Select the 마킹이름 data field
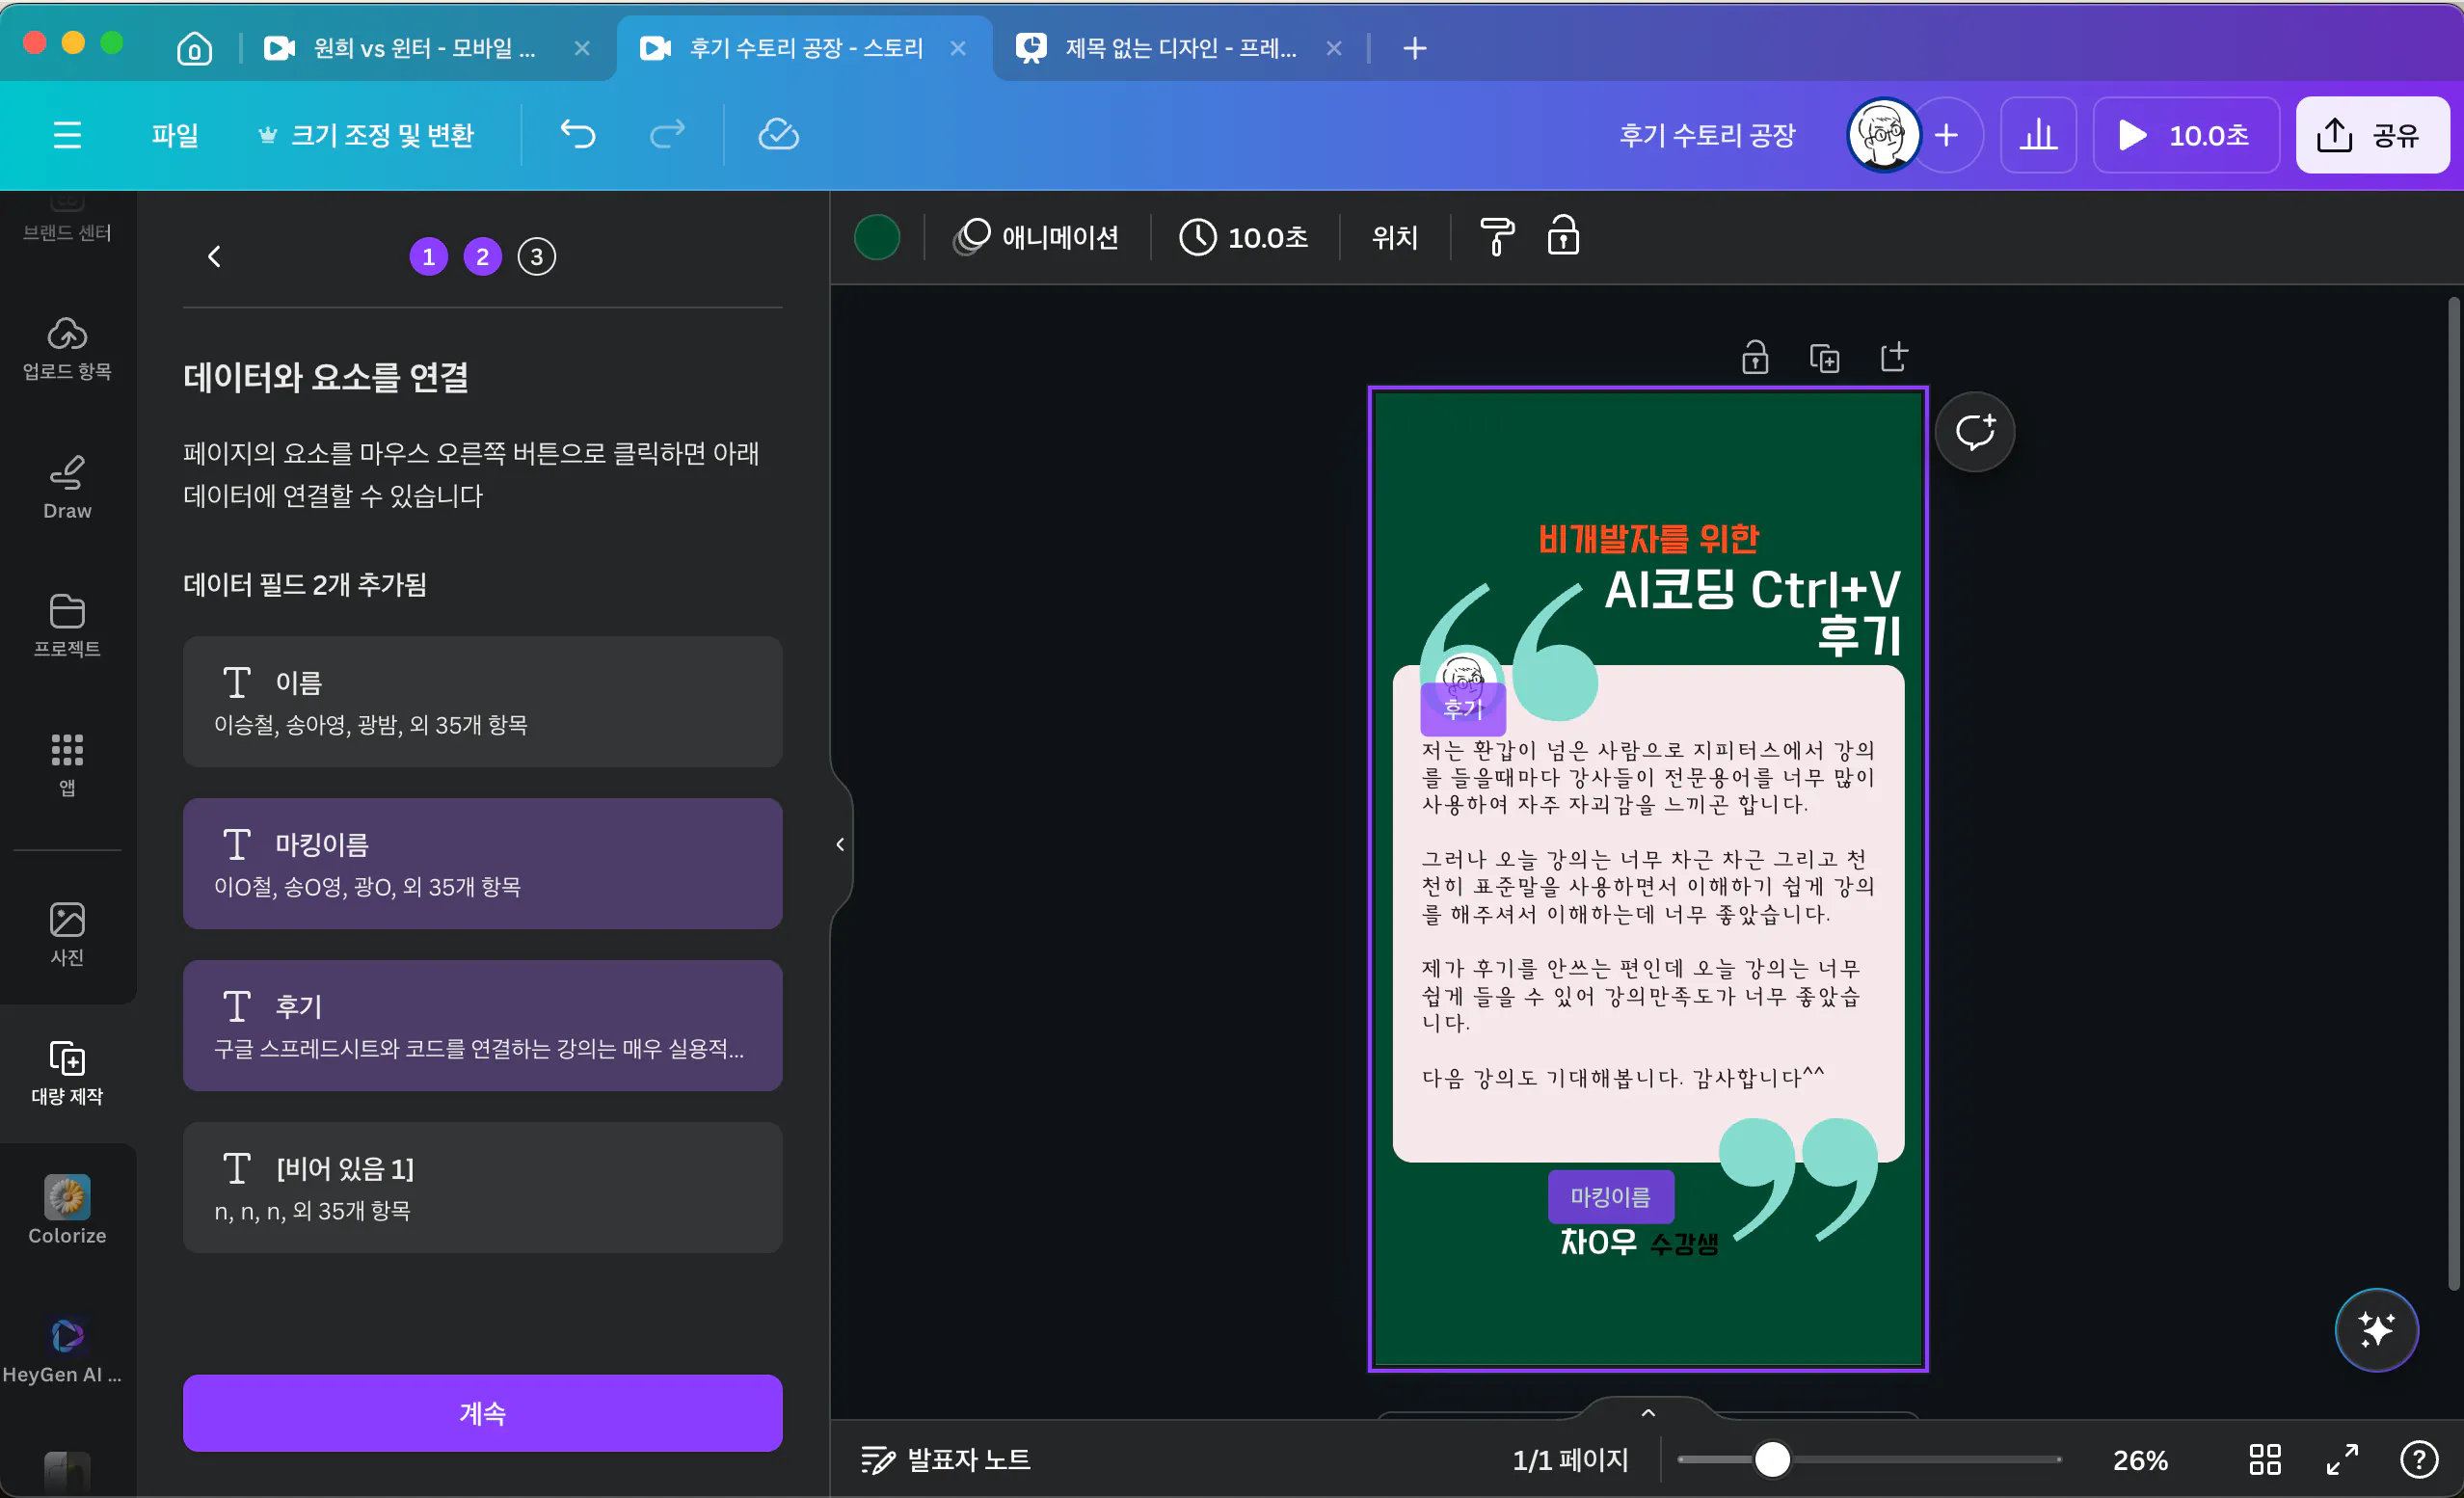The height and width of the screenshot is (1498, 2464). (482, 863)
